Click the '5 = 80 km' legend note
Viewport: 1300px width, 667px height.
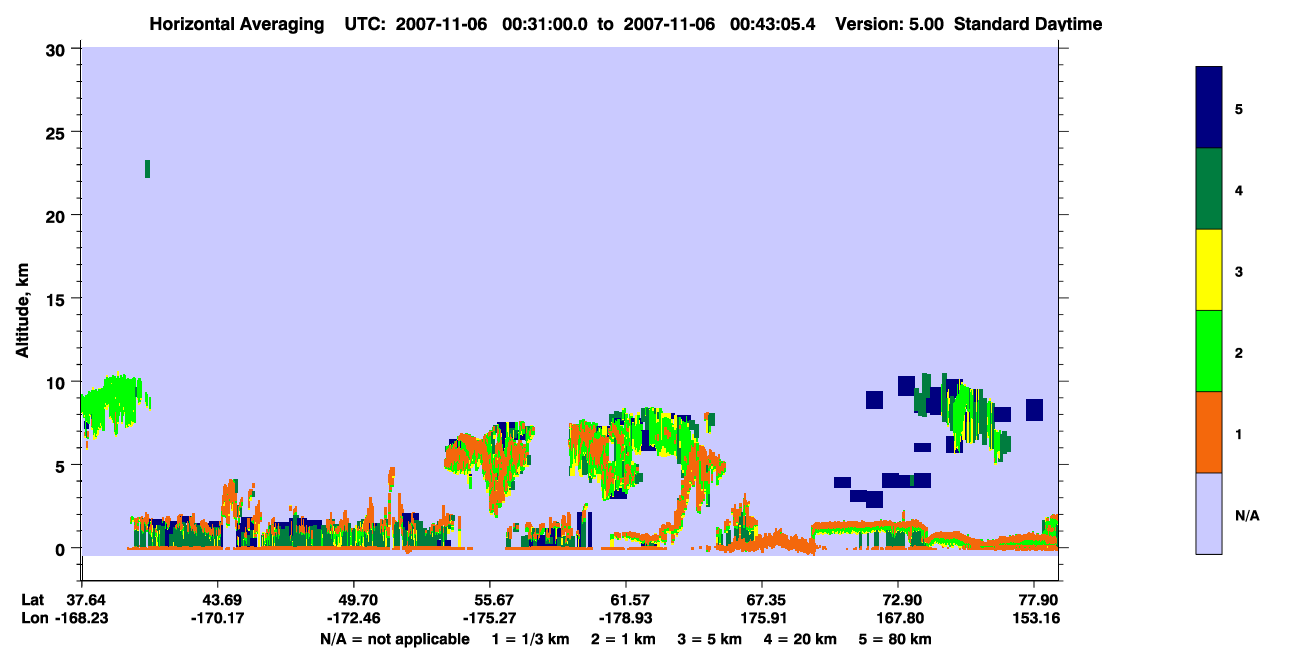pos(894,639)
